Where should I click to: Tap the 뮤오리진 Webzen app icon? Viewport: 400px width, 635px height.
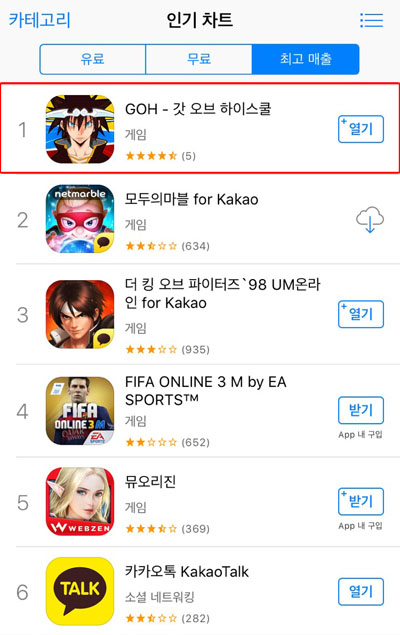tap(80, 501)
